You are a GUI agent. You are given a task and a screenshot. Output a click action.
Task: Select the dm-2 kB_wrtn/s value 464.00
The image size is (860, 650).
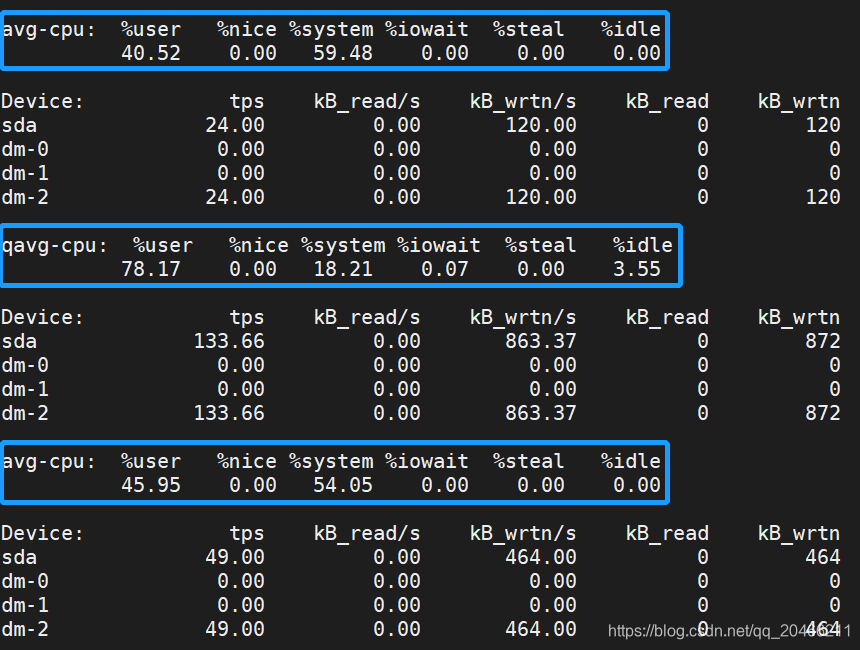541,630
